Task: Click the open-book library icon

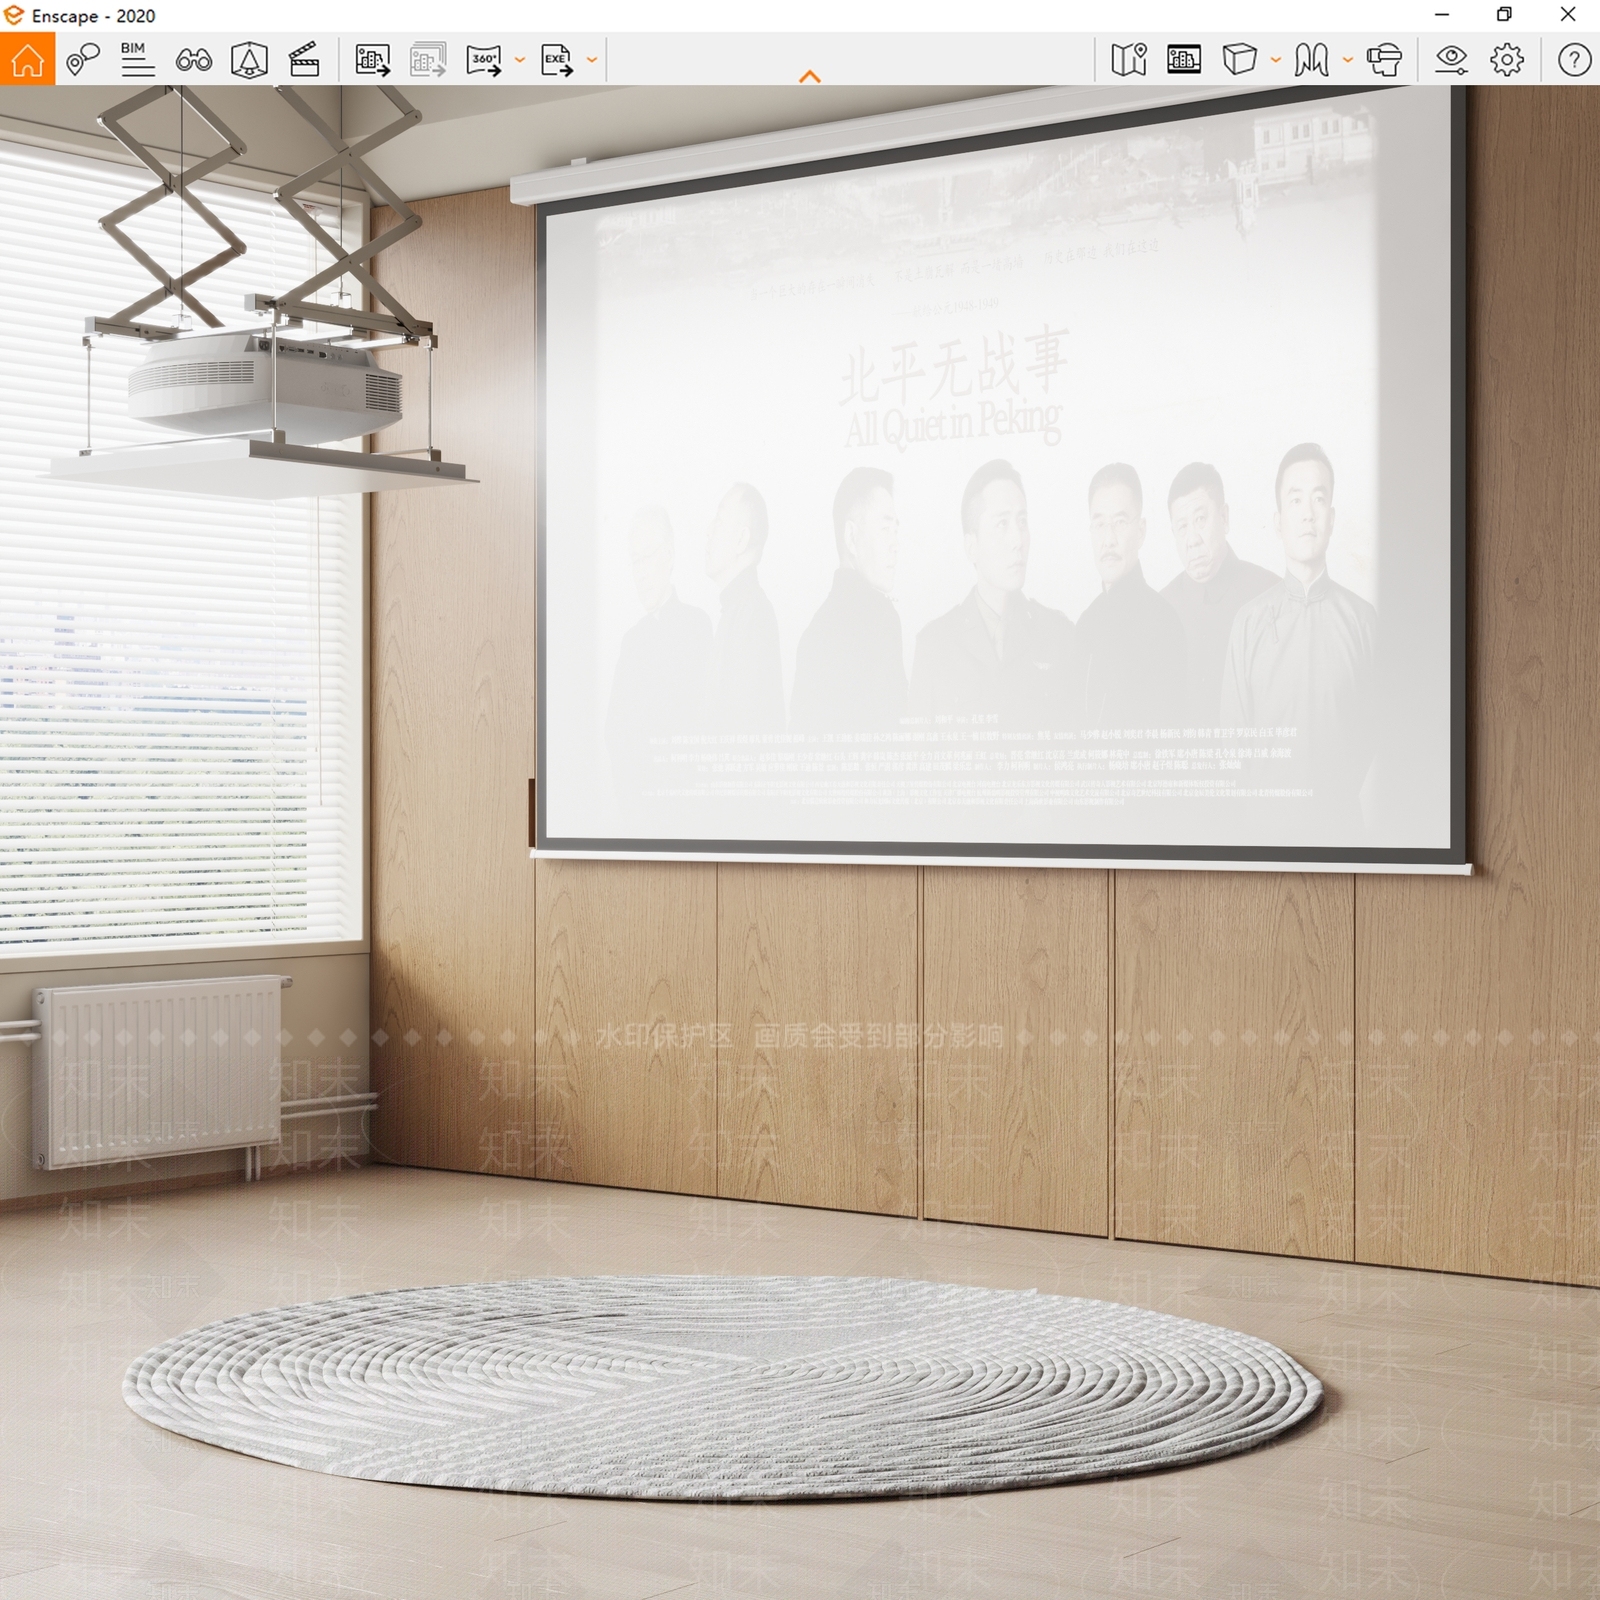Action: [x=1311, y=60]
